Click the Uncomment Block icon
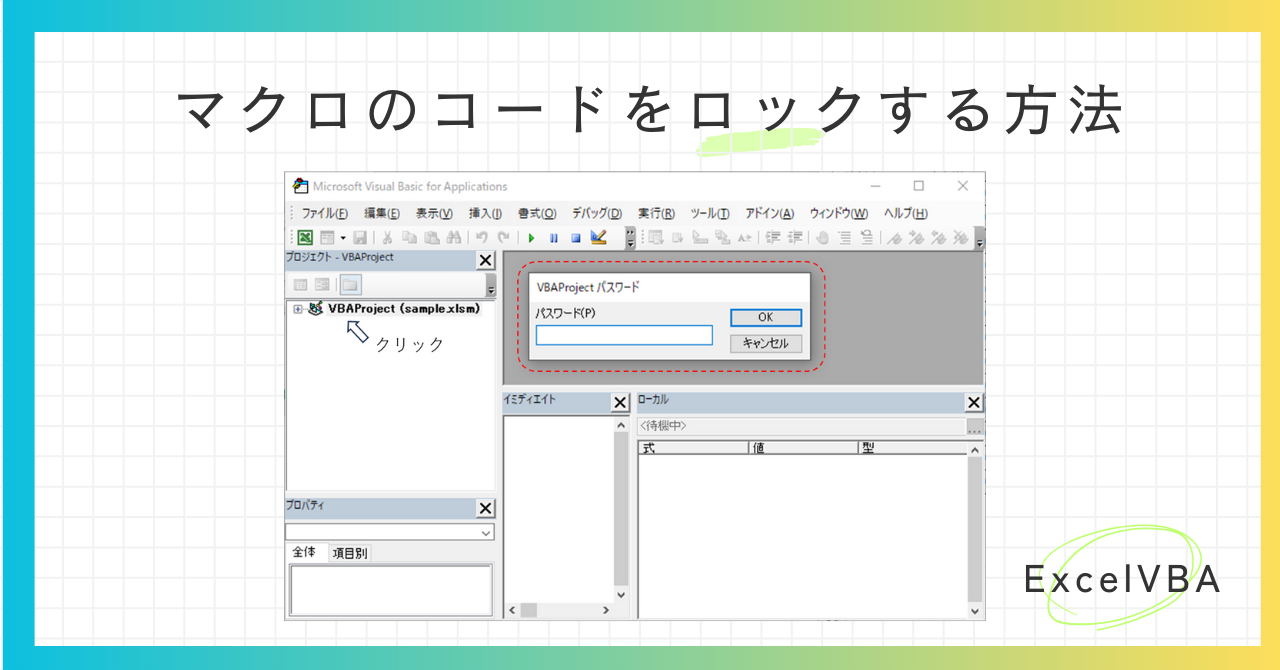 coord(867,238)
